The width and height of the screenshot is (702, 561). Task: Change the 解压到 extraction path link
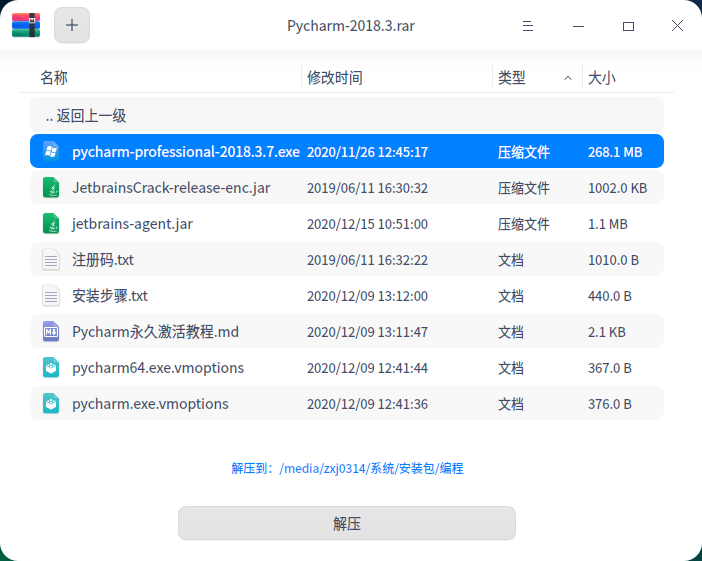347,468
